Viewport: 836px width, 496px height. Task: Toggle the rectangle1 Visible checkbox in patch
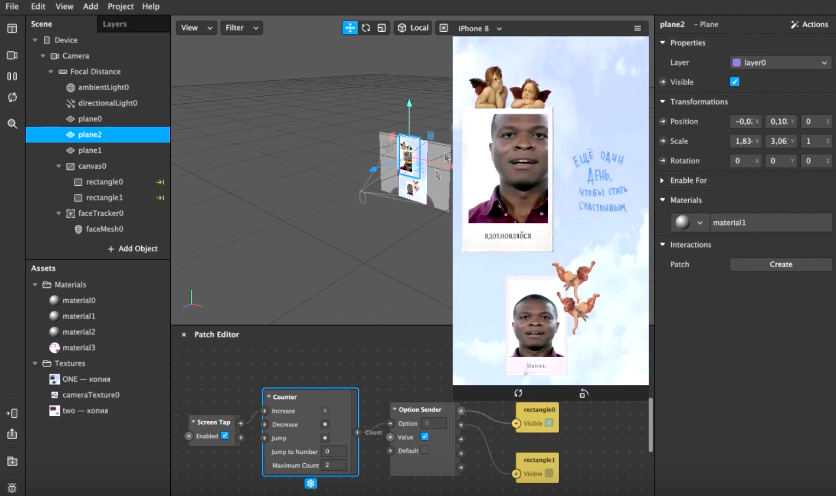549,473
